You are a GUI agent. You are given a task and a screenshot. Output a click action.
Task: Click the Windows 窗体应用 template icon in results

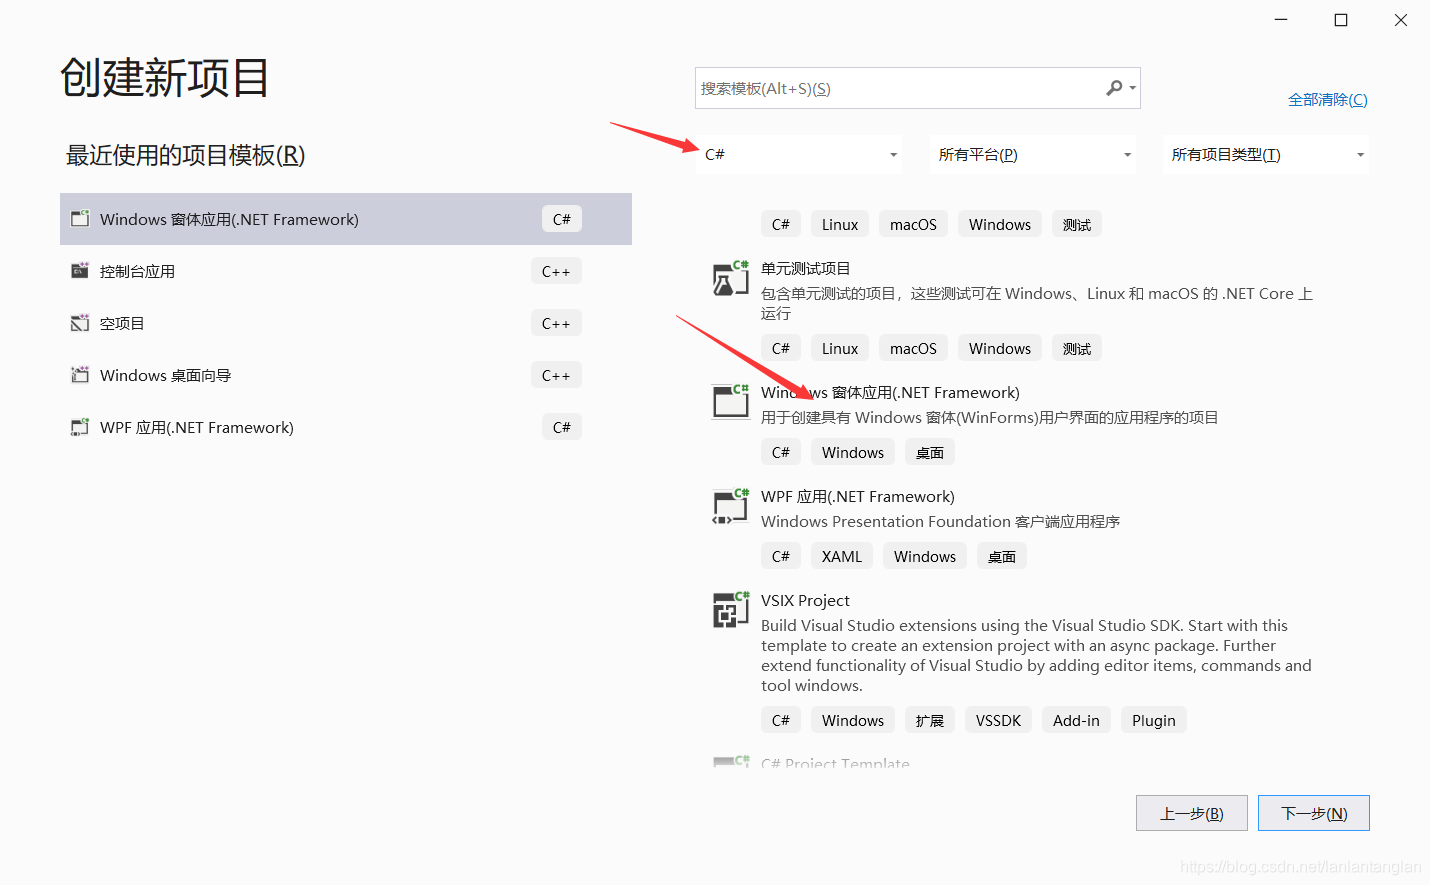click(730, 402)
